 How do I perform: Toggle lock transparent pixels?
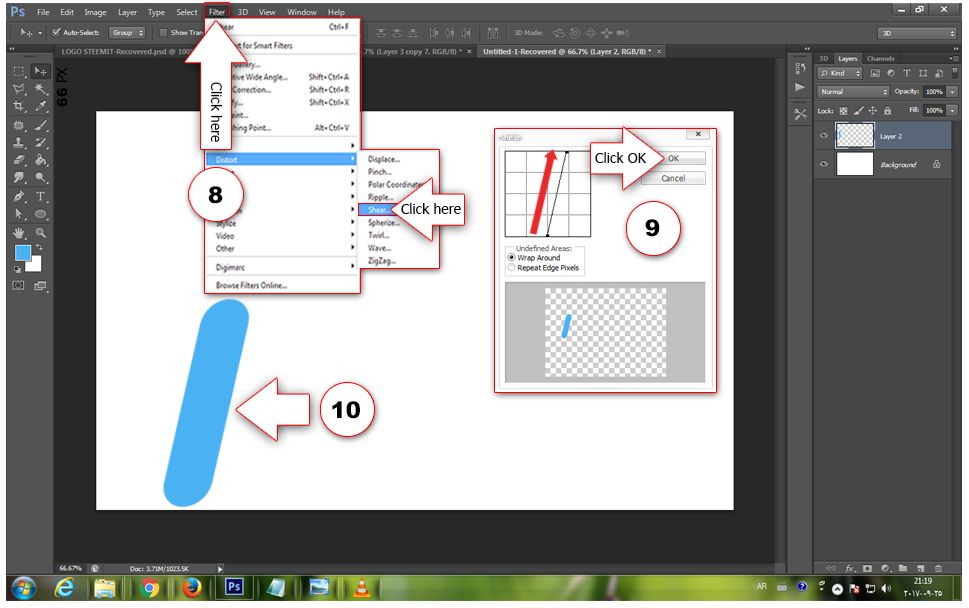[x=843, y=111]
